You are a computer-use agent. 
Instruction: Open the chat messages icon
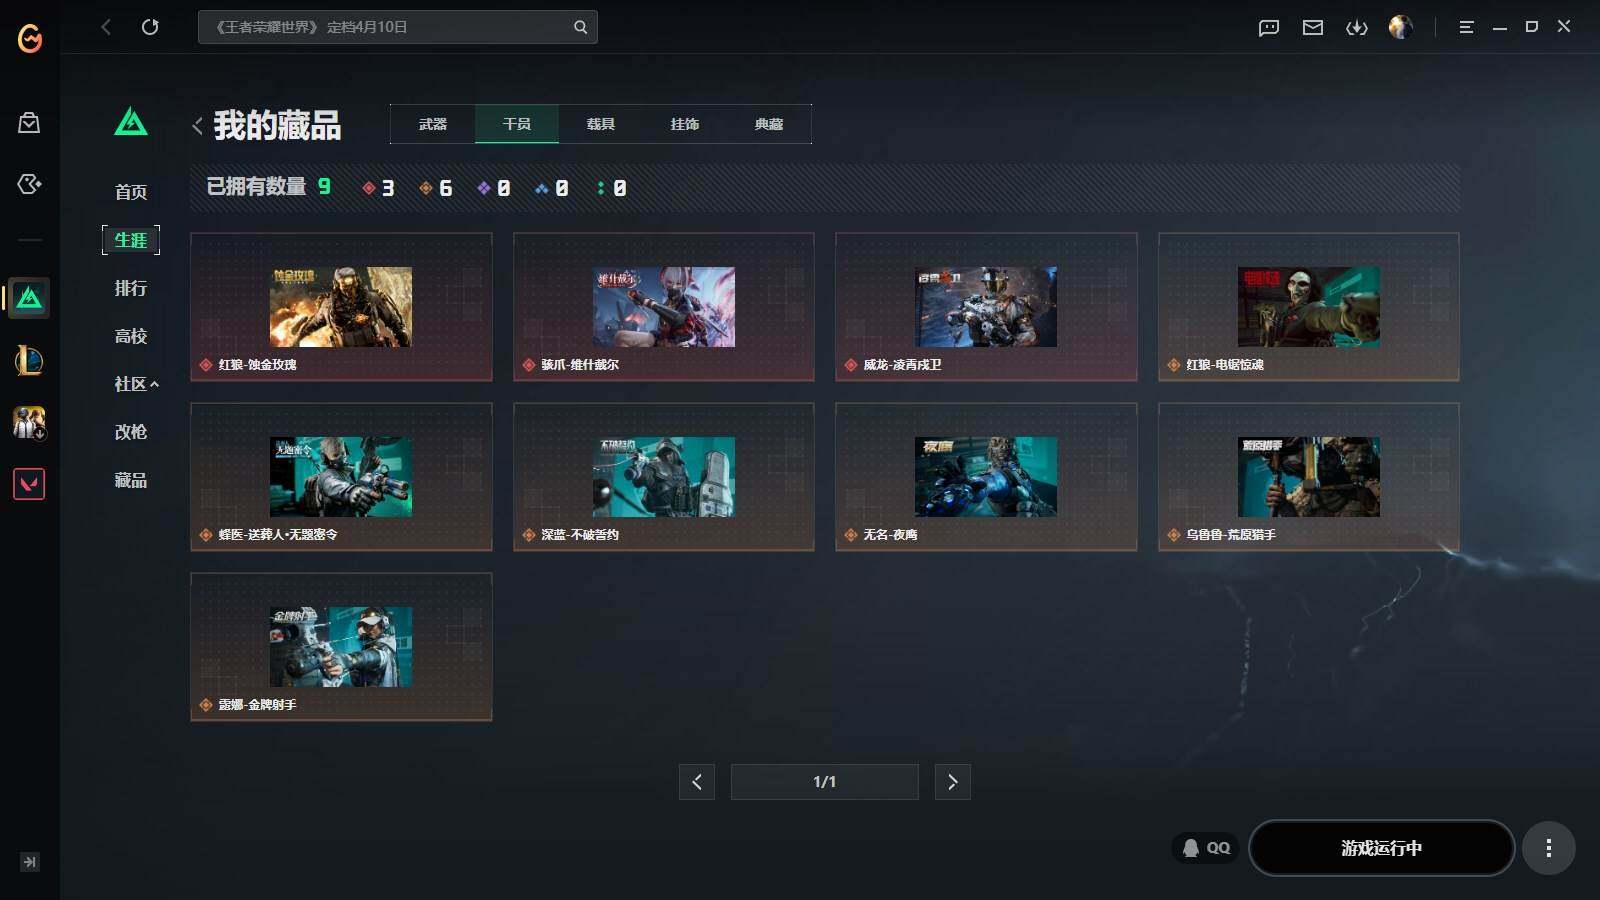click(1269, 27)
